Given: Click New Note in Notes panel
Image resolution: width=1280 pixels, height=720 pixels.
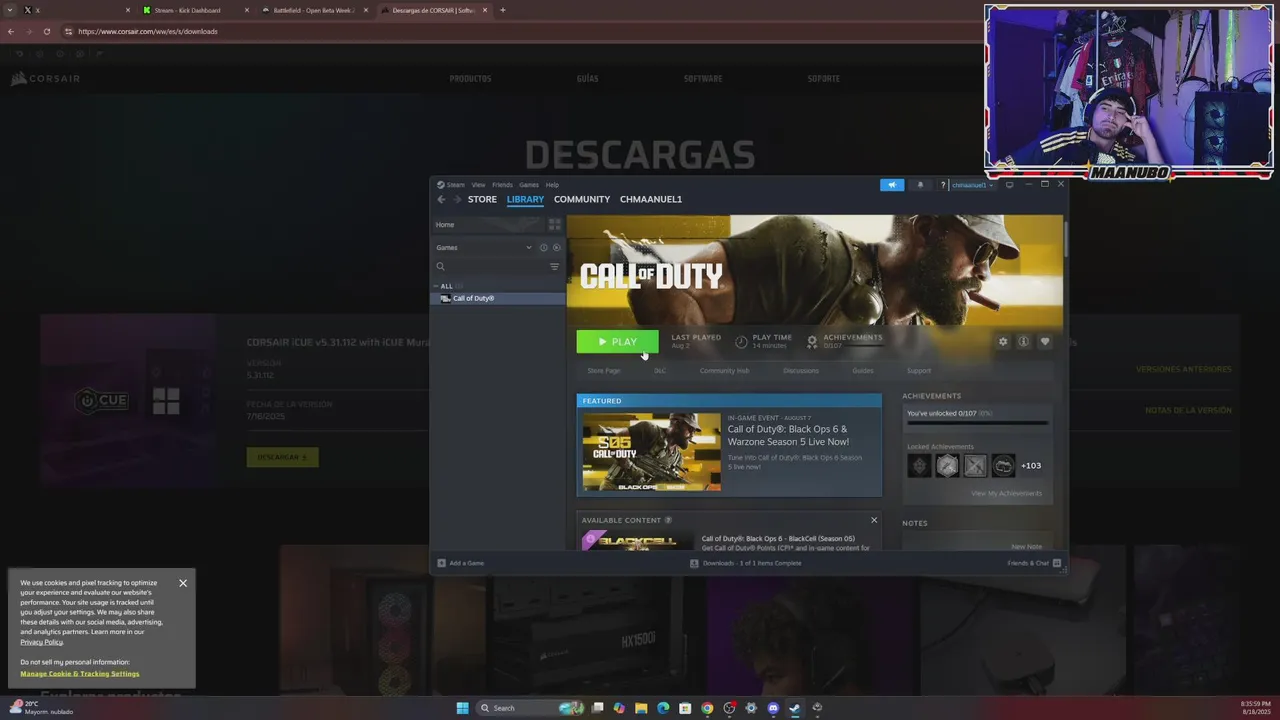Looking at the screenshot, I should (x=1026, y=547).
